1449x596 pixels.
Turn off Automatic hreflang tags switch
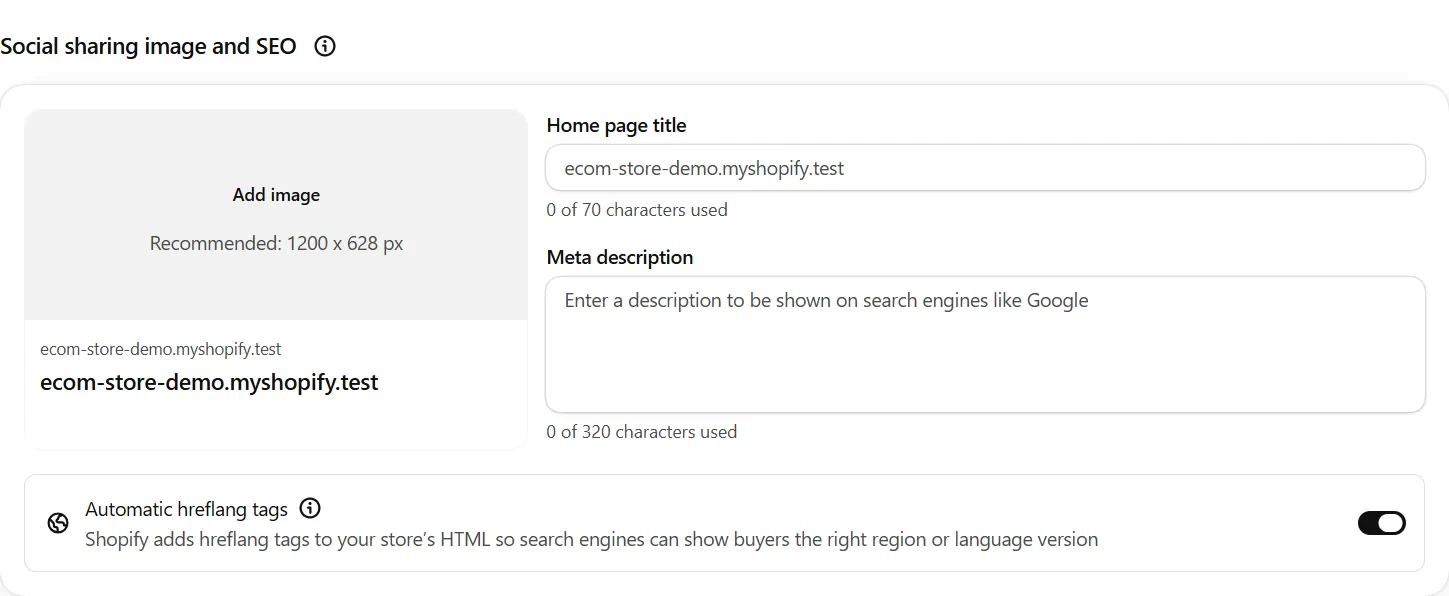tap(1382, 523)
